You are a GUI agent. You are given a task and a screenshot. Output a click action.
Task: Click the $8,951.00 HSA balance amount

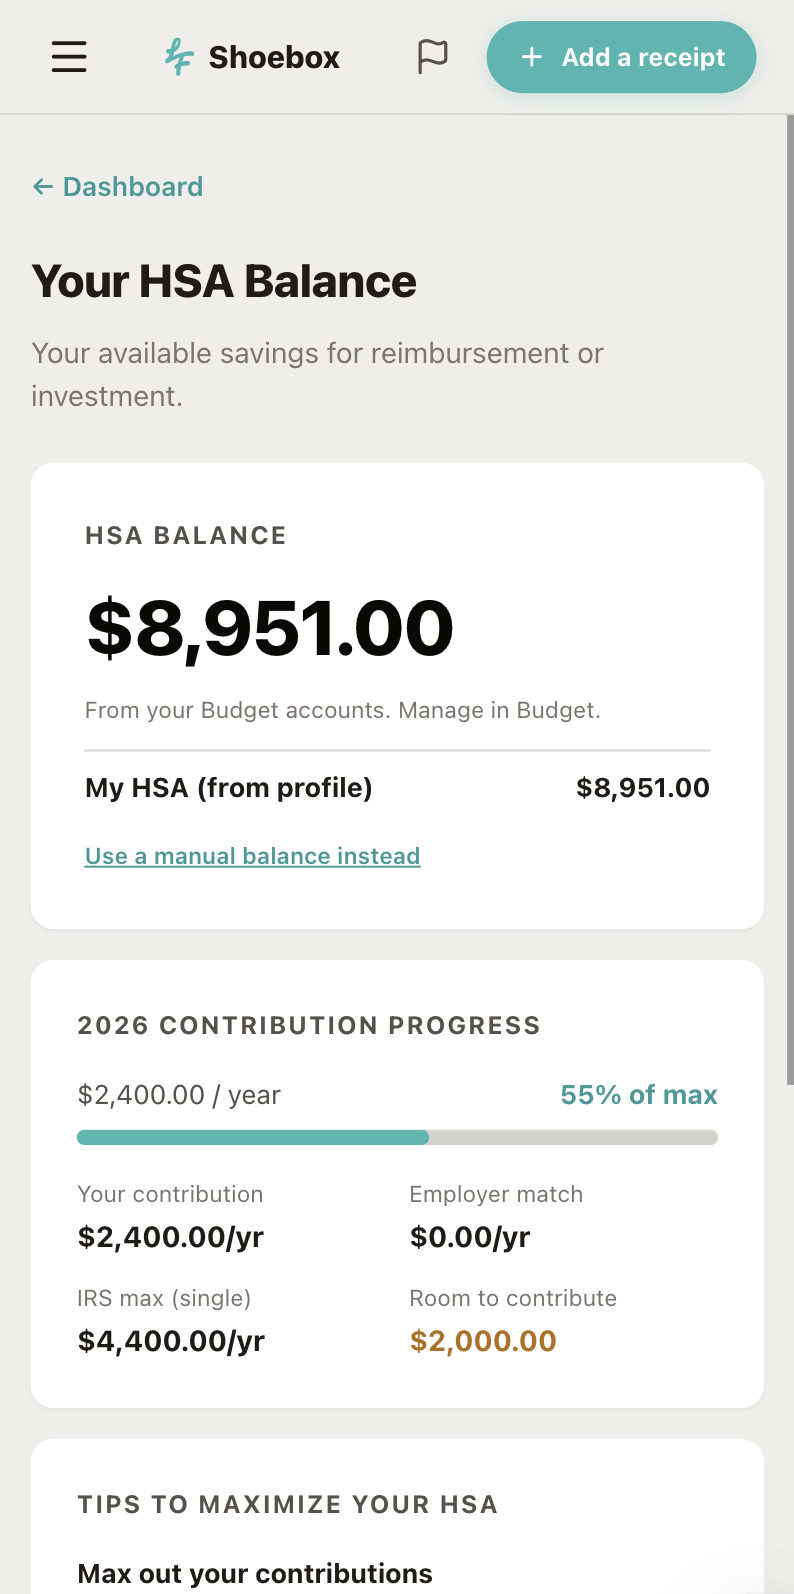click(270, 628)
